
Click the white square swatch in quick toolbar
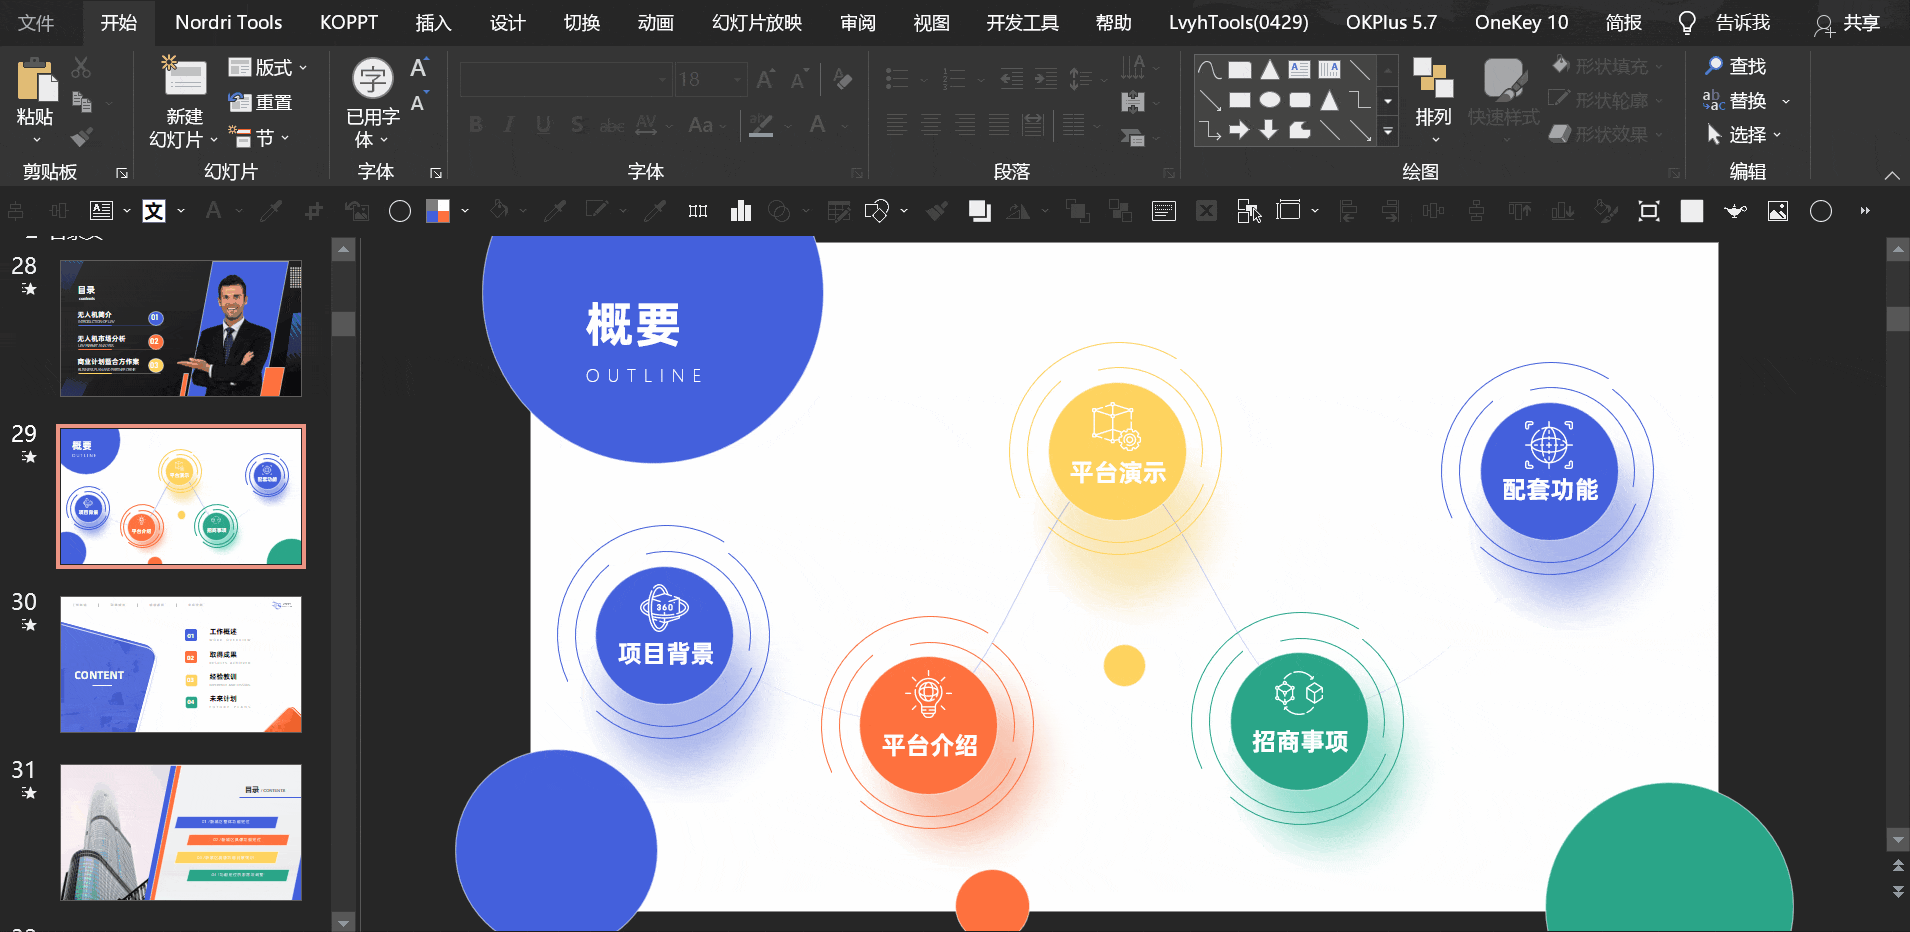point(1692,210)
